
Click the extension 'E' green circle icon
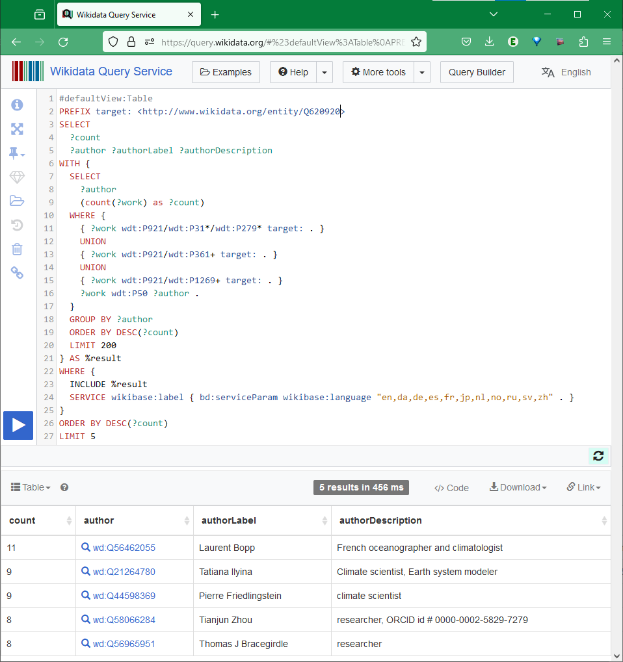click(x=513, y=42)
